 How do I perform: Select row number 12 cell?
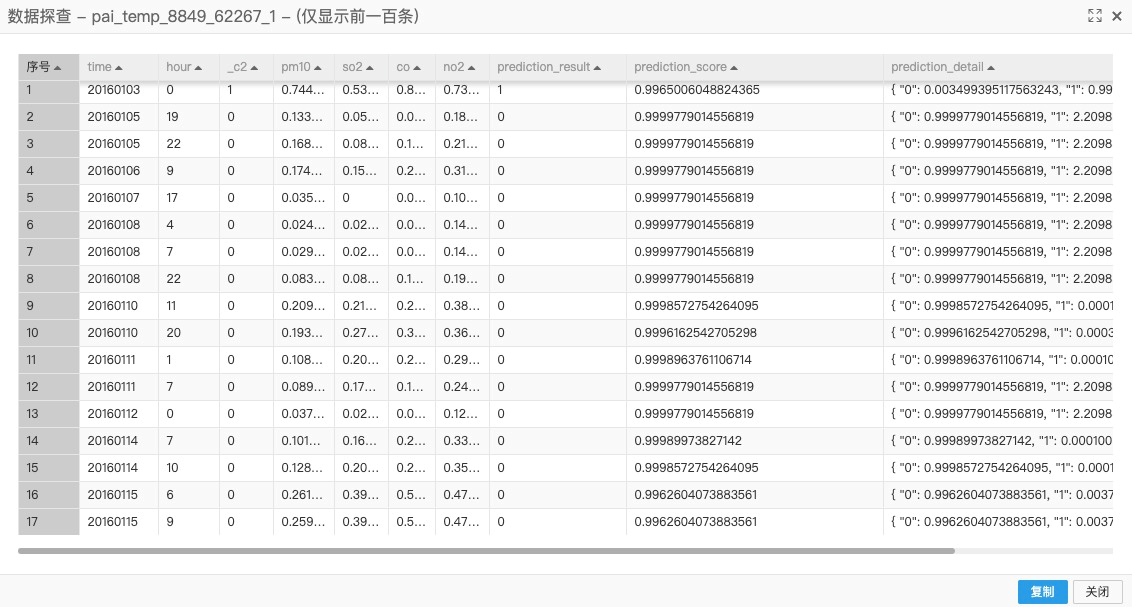click(x=48, y=387)
